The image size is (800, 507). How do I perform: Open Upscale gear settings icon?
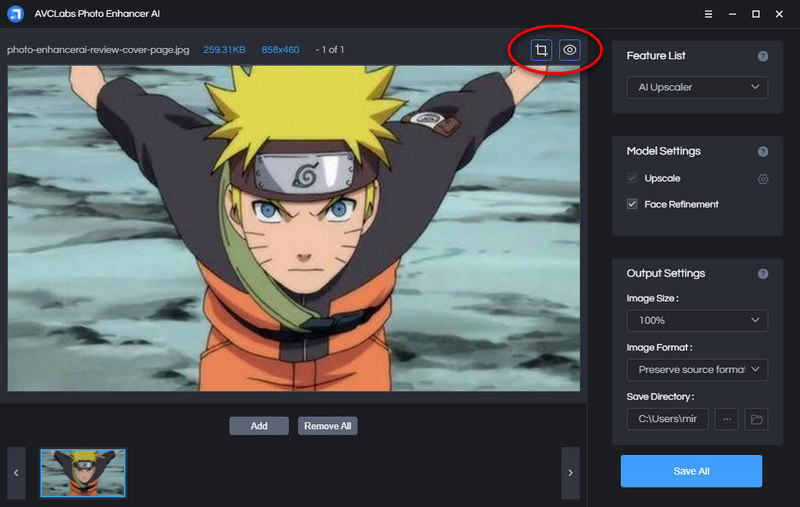pos(763,179)
